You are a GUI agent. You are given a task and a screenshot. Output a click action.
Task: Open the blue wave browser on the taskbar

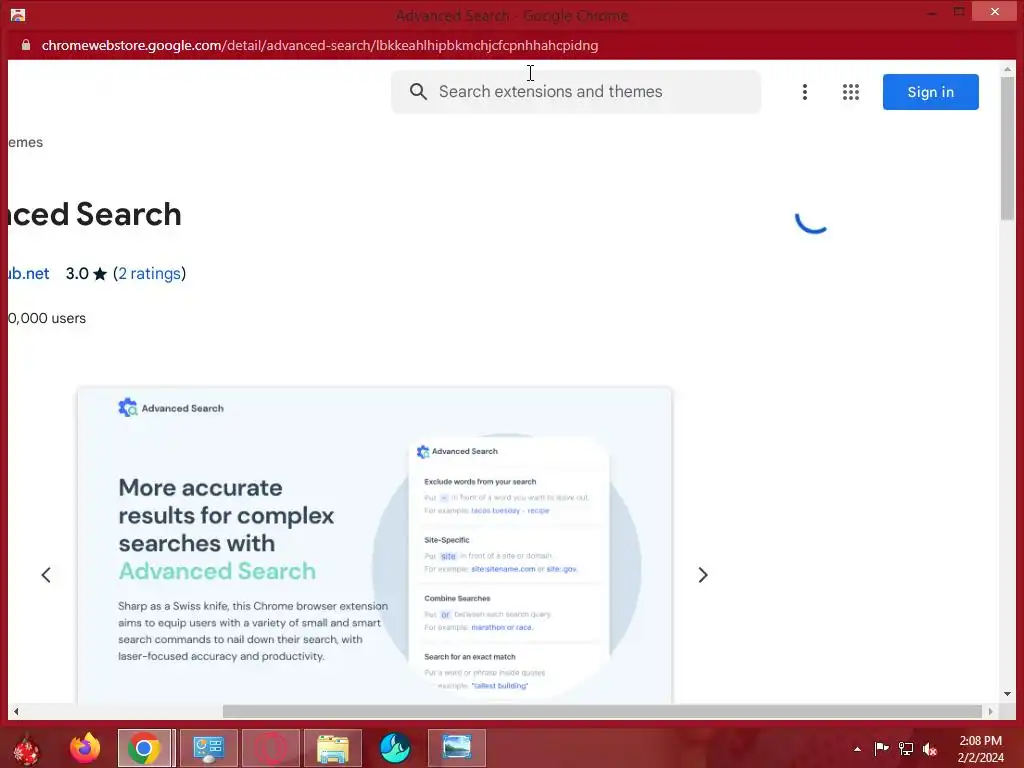point(395,748)
